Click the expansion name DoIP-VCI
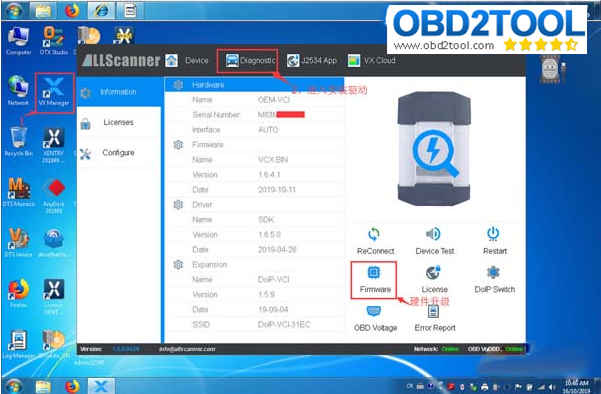The image size is (601, 394). coord(273,280)
